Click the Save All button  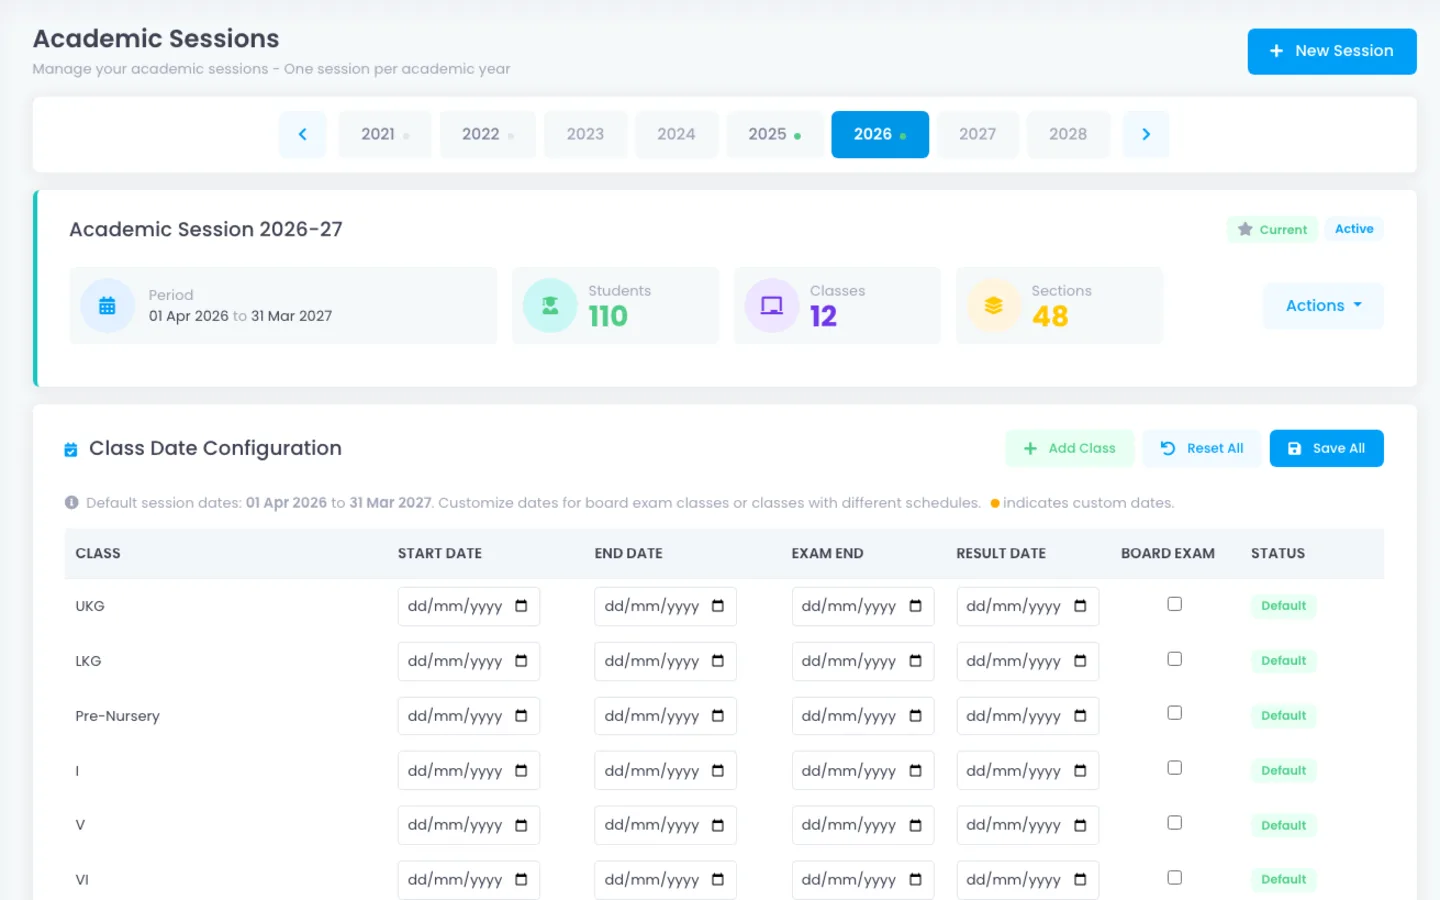1327,448
